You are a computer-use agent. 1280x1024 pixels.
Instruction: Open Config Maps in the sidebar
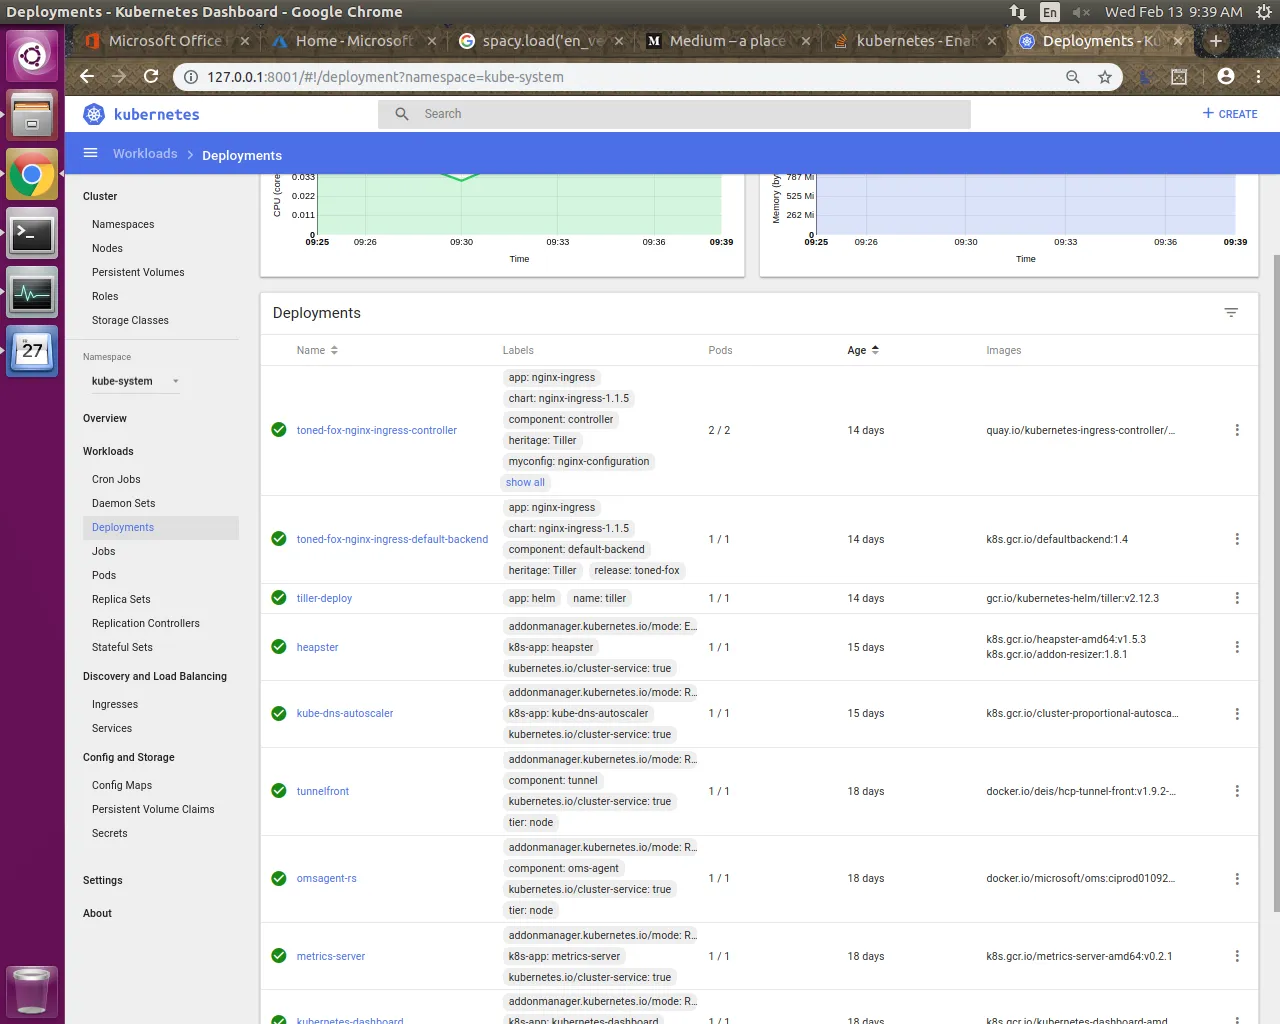122,785
